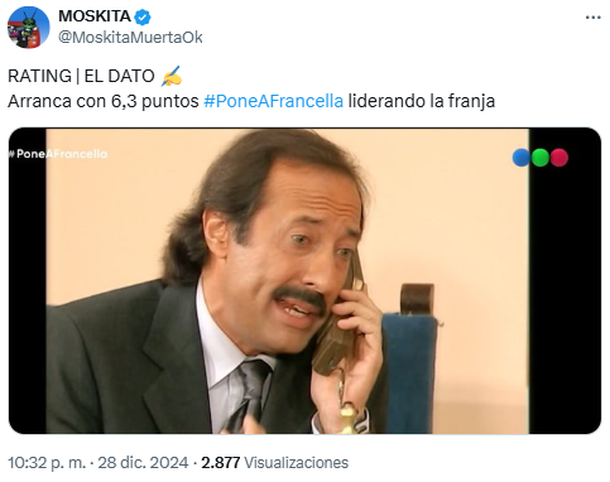Open the 10:32 p. m. timestamp link

click(x=47, y=463)
